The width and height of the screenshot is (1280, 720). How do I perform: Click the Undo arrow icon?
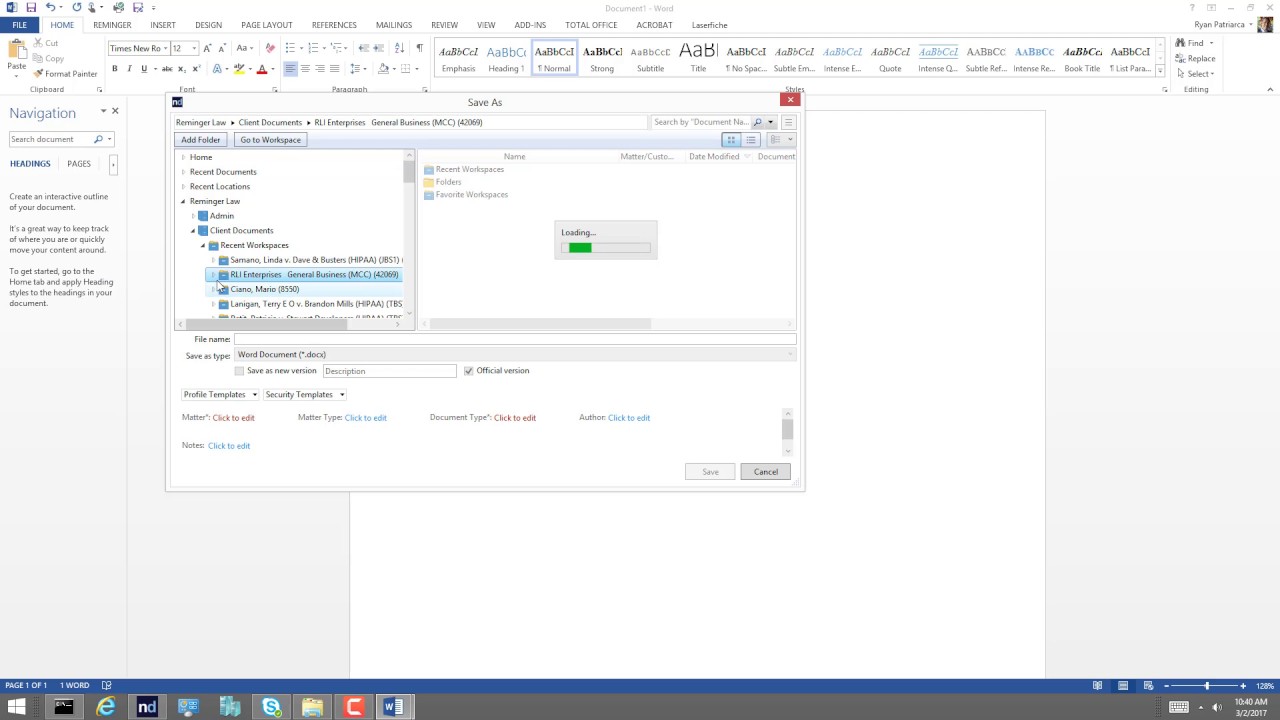click(x=50, y=8)
